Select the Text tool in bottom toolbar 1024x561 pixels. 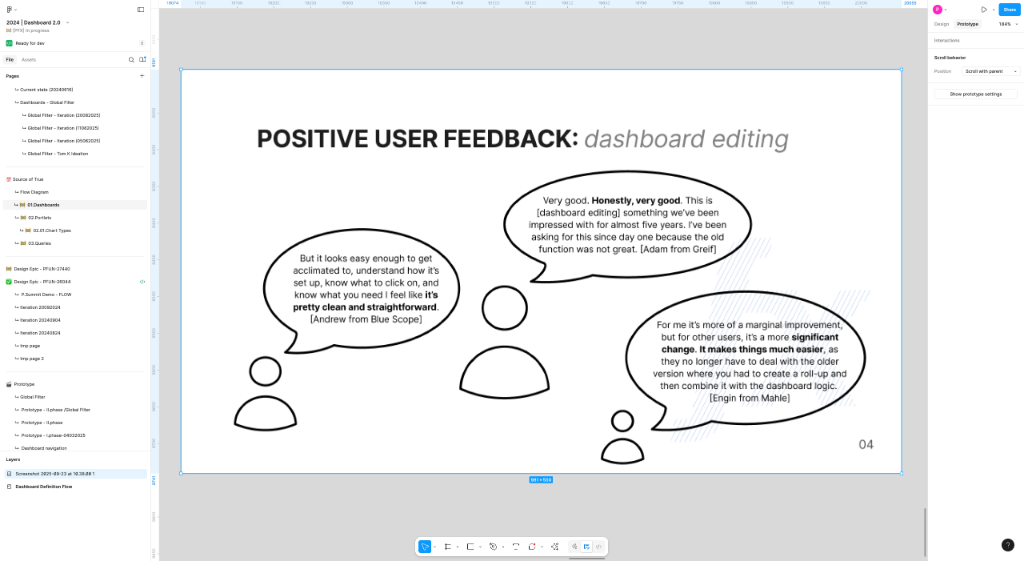516,547
